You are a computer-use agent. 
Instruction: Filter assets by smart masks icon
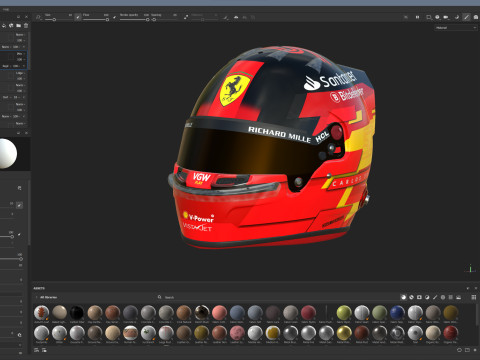[x=419, y=297]
